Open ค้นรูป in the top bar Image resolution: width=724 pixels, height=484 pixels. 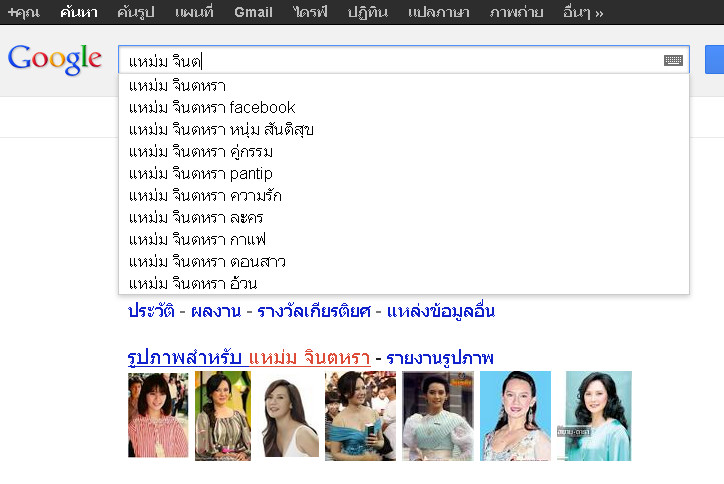(135, 12)
